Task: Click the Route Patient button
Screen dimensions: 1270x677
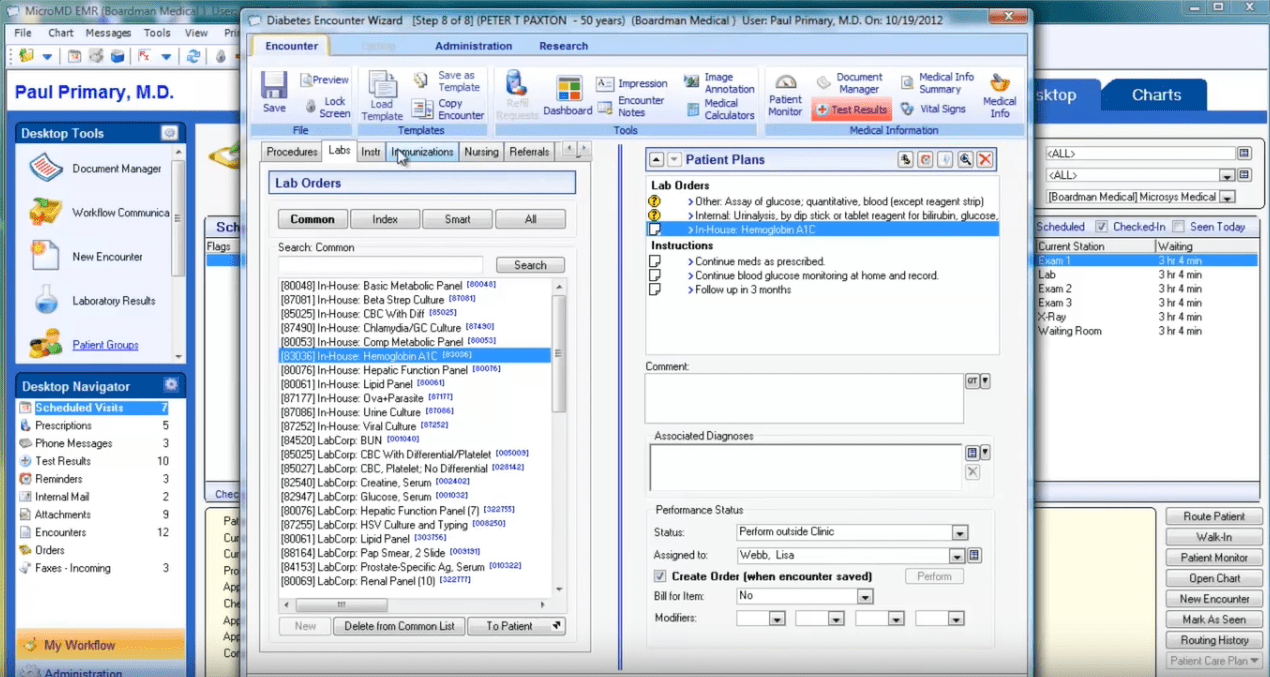Action: [x=1214, y=517]
